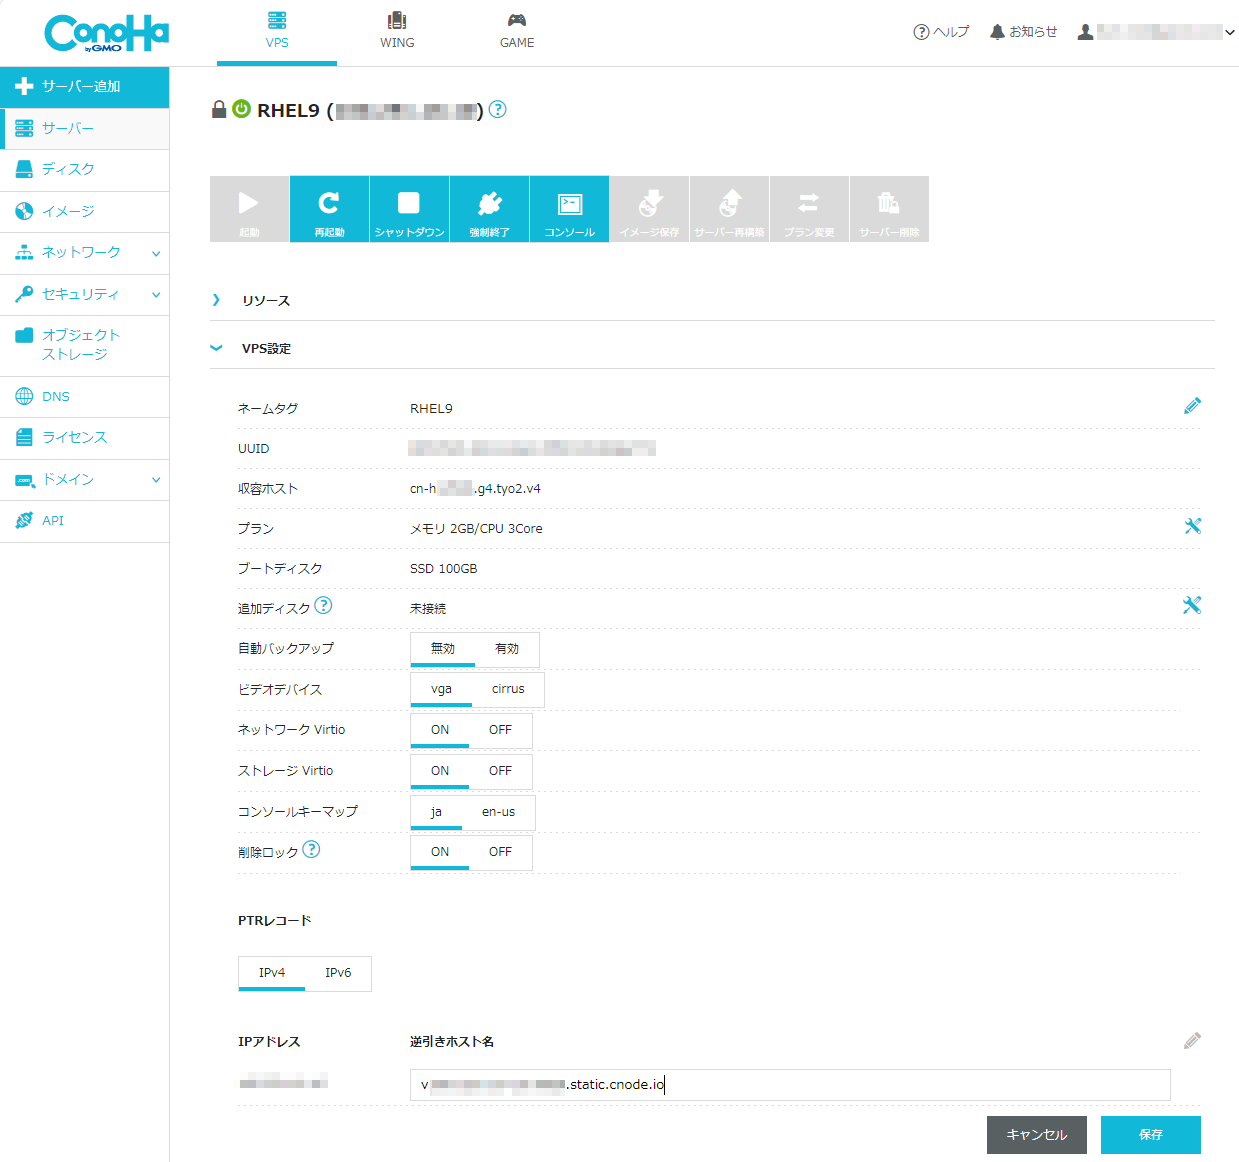
Task: Click the ConoHa logo
Action: 106,34
